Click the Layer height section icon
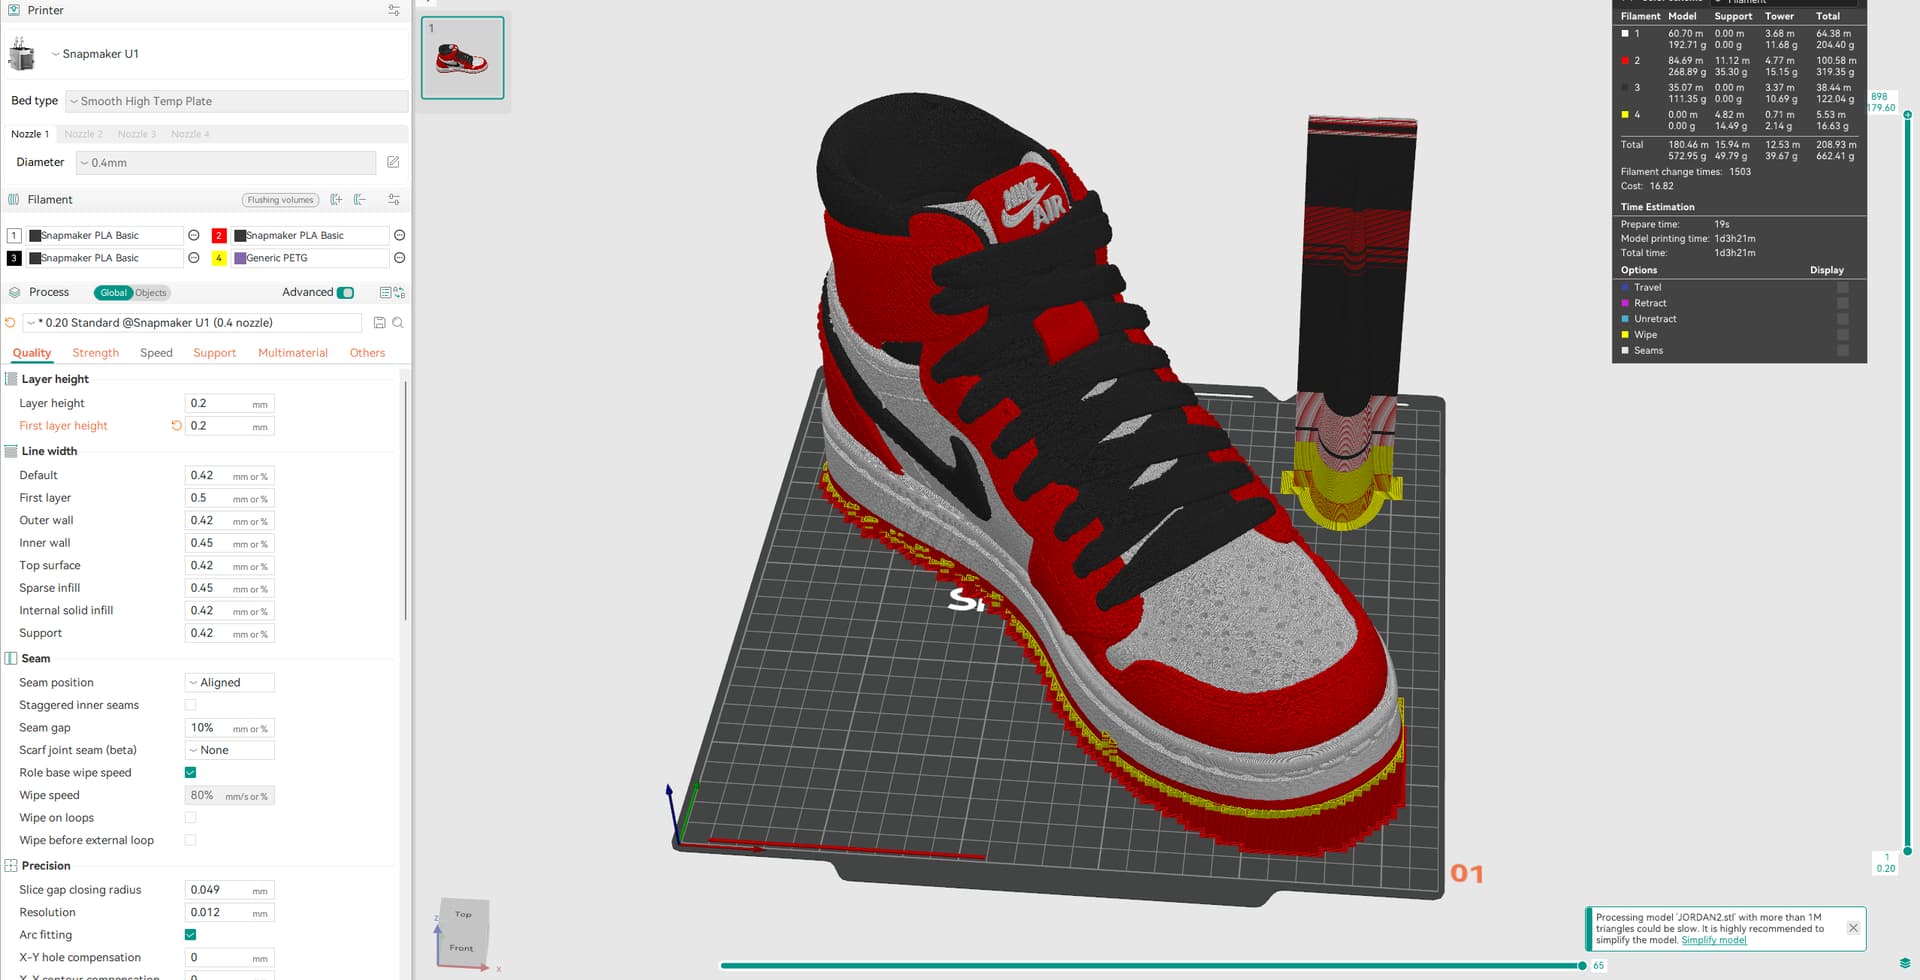 pyautogui.click(x=11, y=379)
